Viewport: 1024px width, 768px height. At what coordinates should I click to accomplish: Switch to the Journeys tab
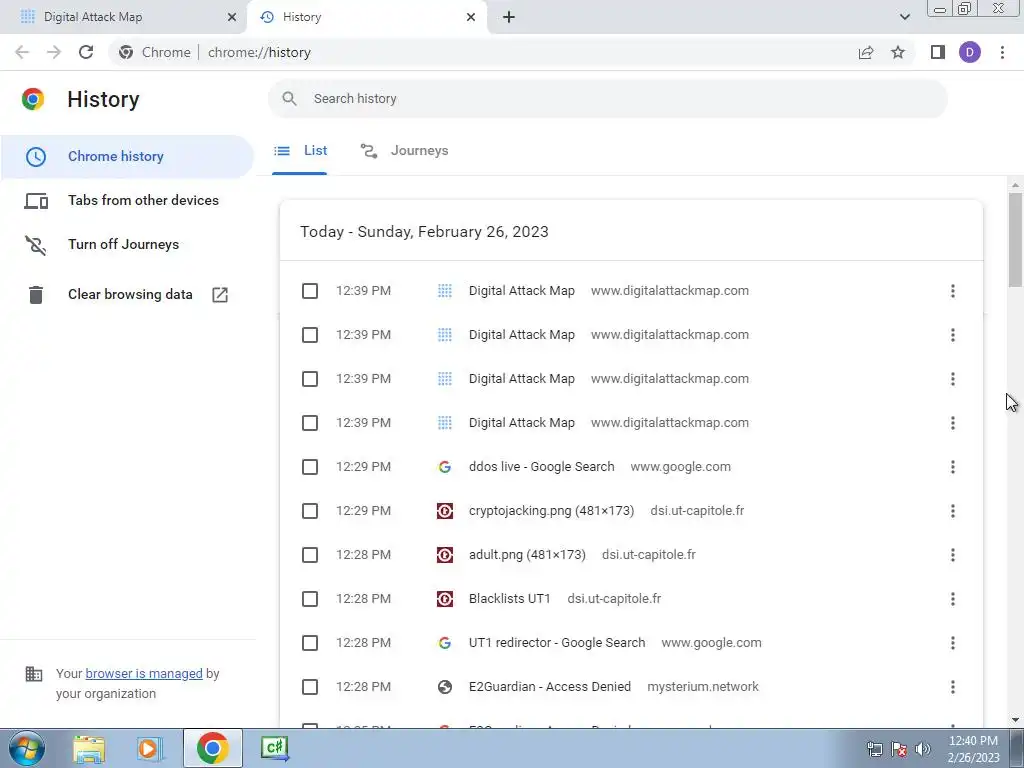pyautogui.click(x=405, y=151)
